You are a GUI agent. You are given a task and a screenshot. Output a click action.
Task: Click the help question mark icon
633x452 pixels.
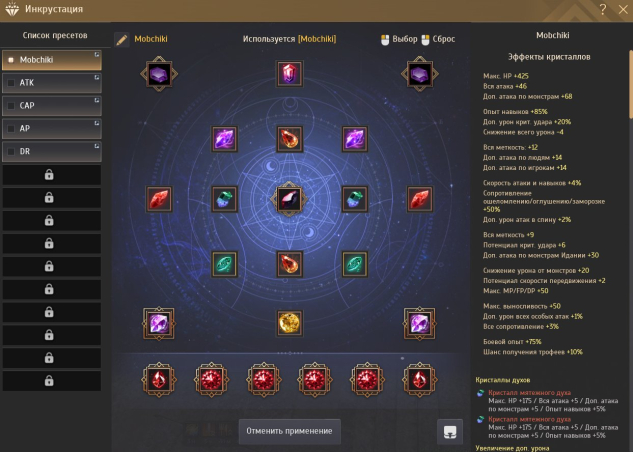602,9
